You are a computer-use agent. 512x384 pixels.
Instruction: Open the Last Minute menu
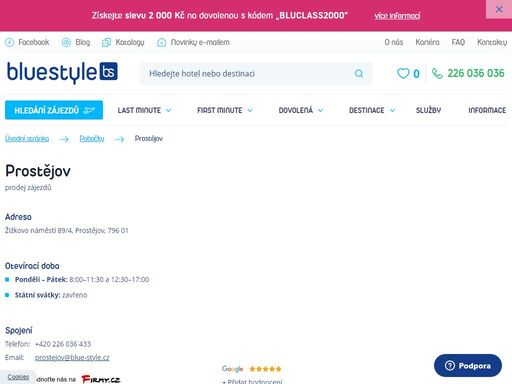tap(139, 110)
